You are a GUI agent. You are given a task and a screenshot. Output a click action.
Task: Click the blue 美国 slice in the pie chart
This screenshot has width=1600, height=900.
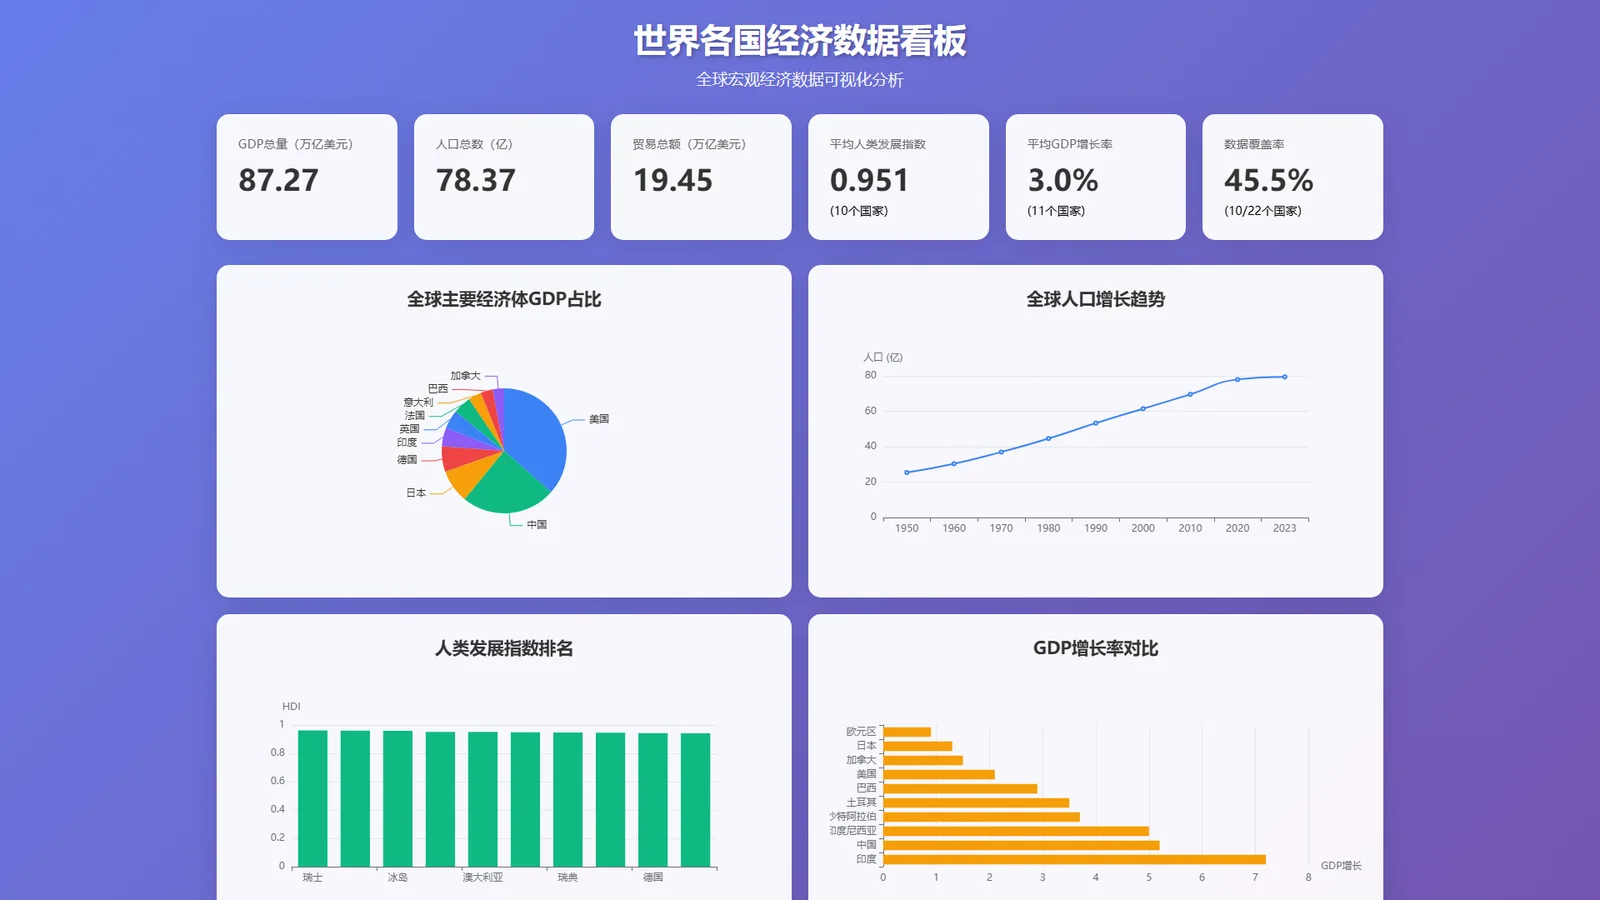pos(535,435)
